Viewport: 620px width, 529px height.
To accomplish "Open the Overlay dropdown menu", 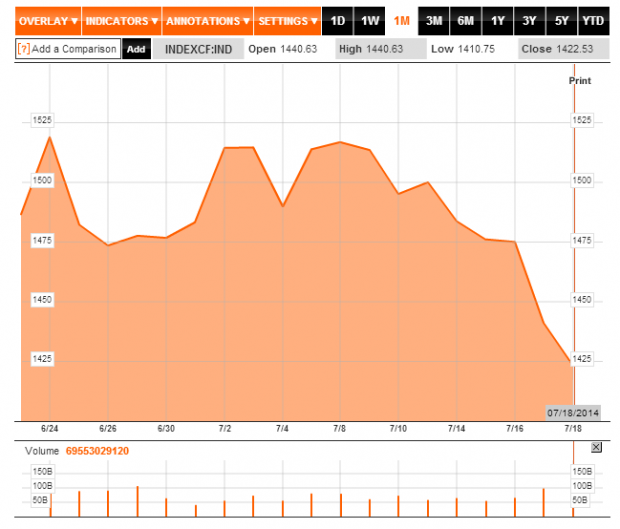I will [x=48, y=20].
